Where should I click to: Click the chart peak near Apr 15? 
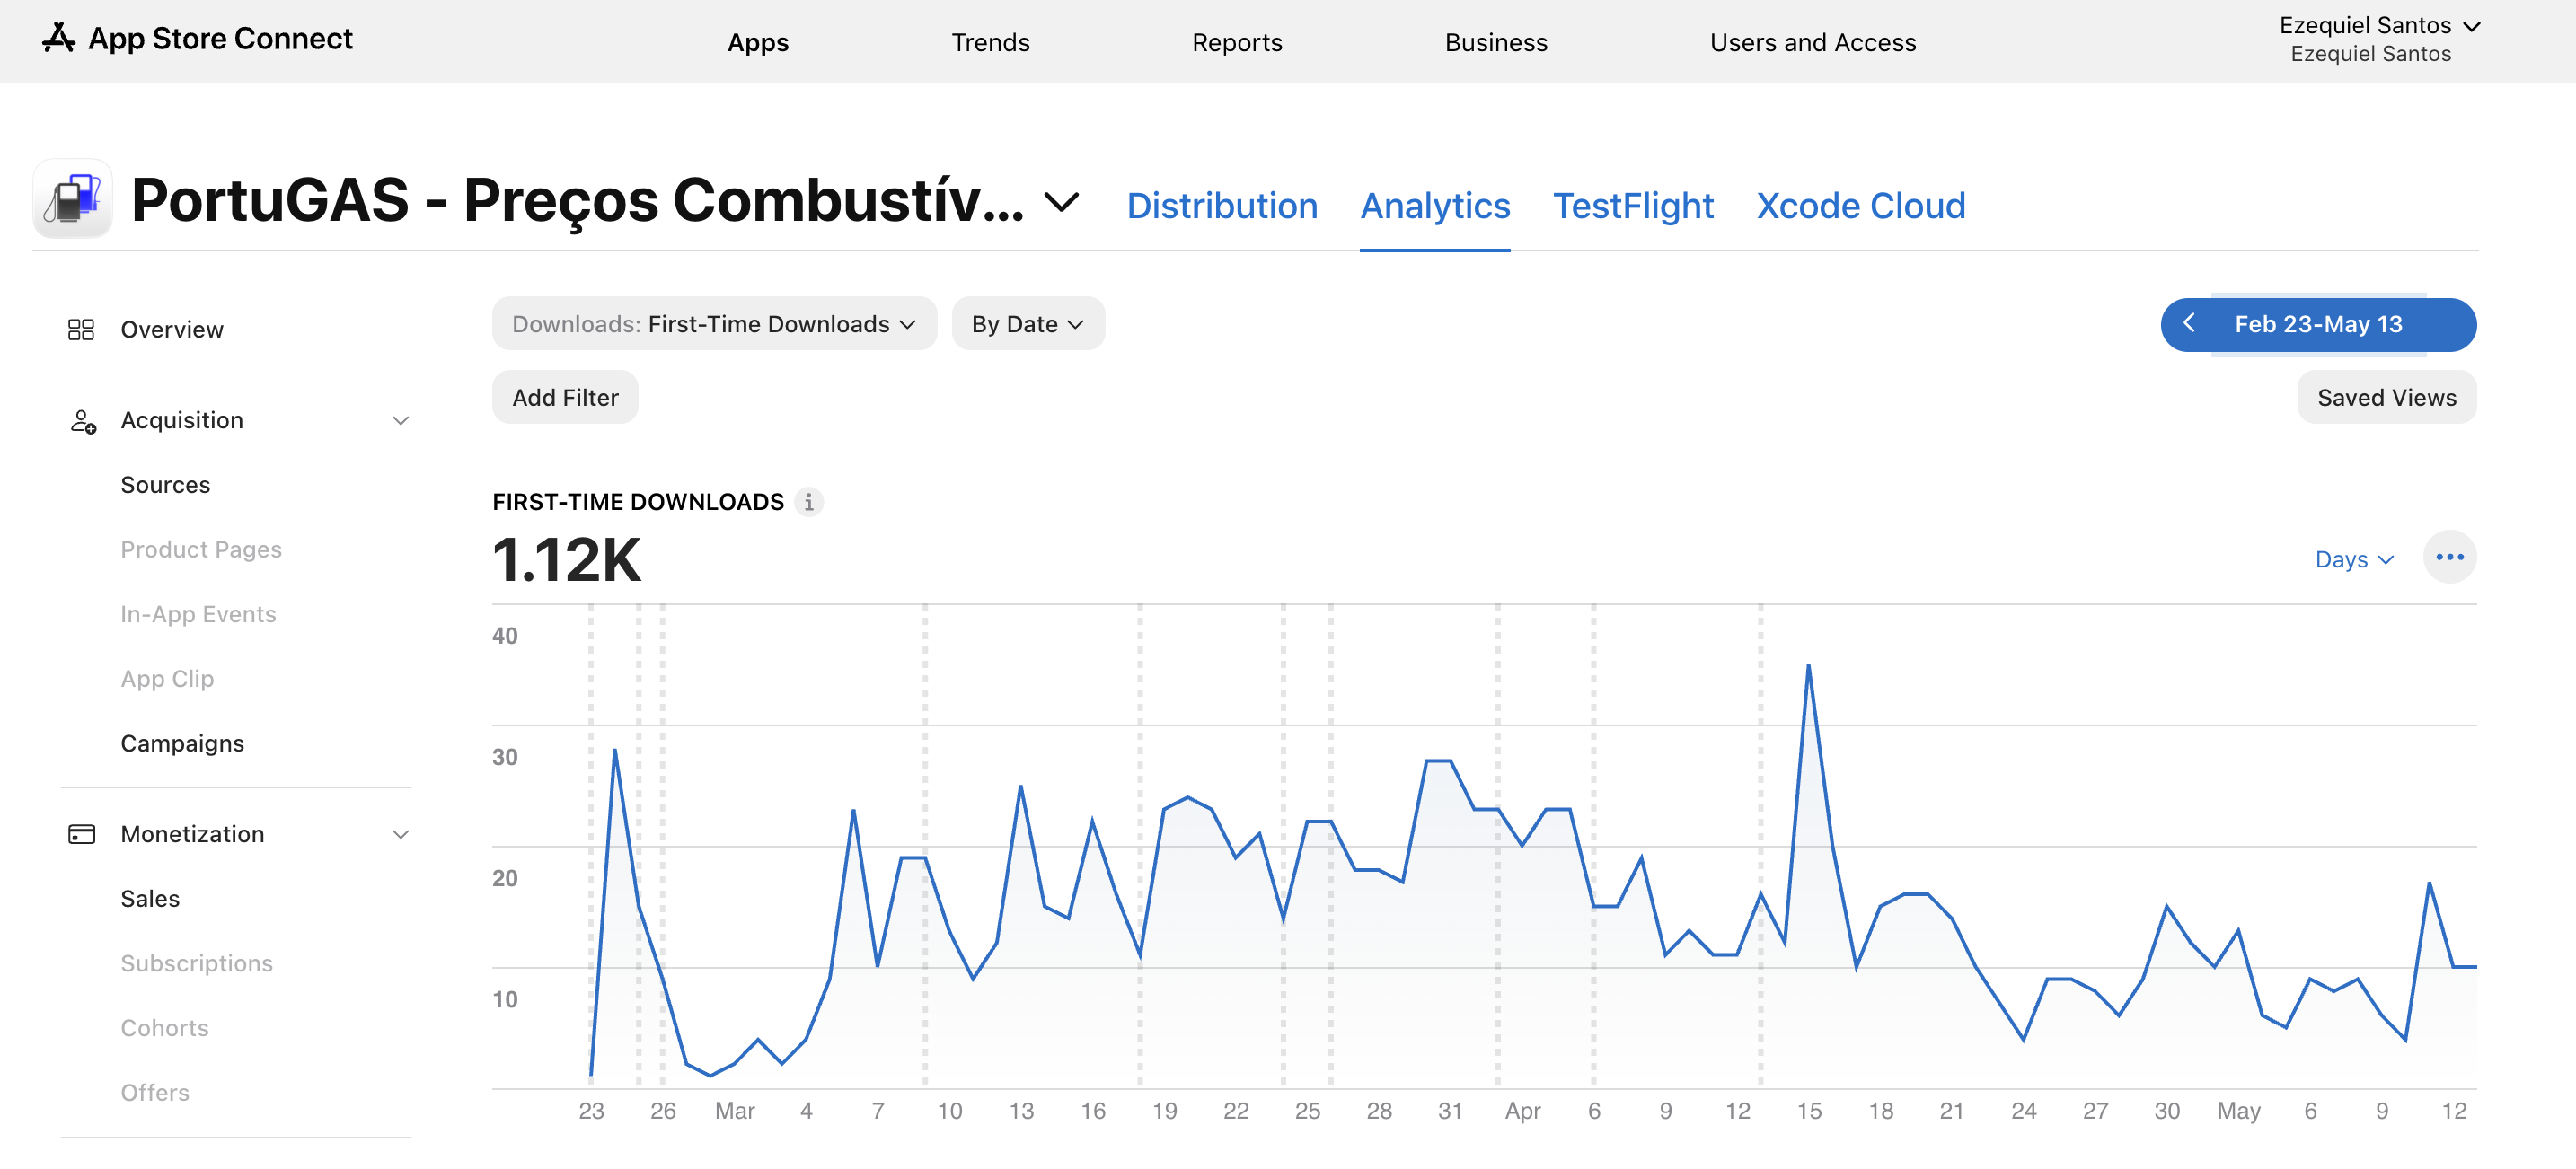[x=1808, y=665]
